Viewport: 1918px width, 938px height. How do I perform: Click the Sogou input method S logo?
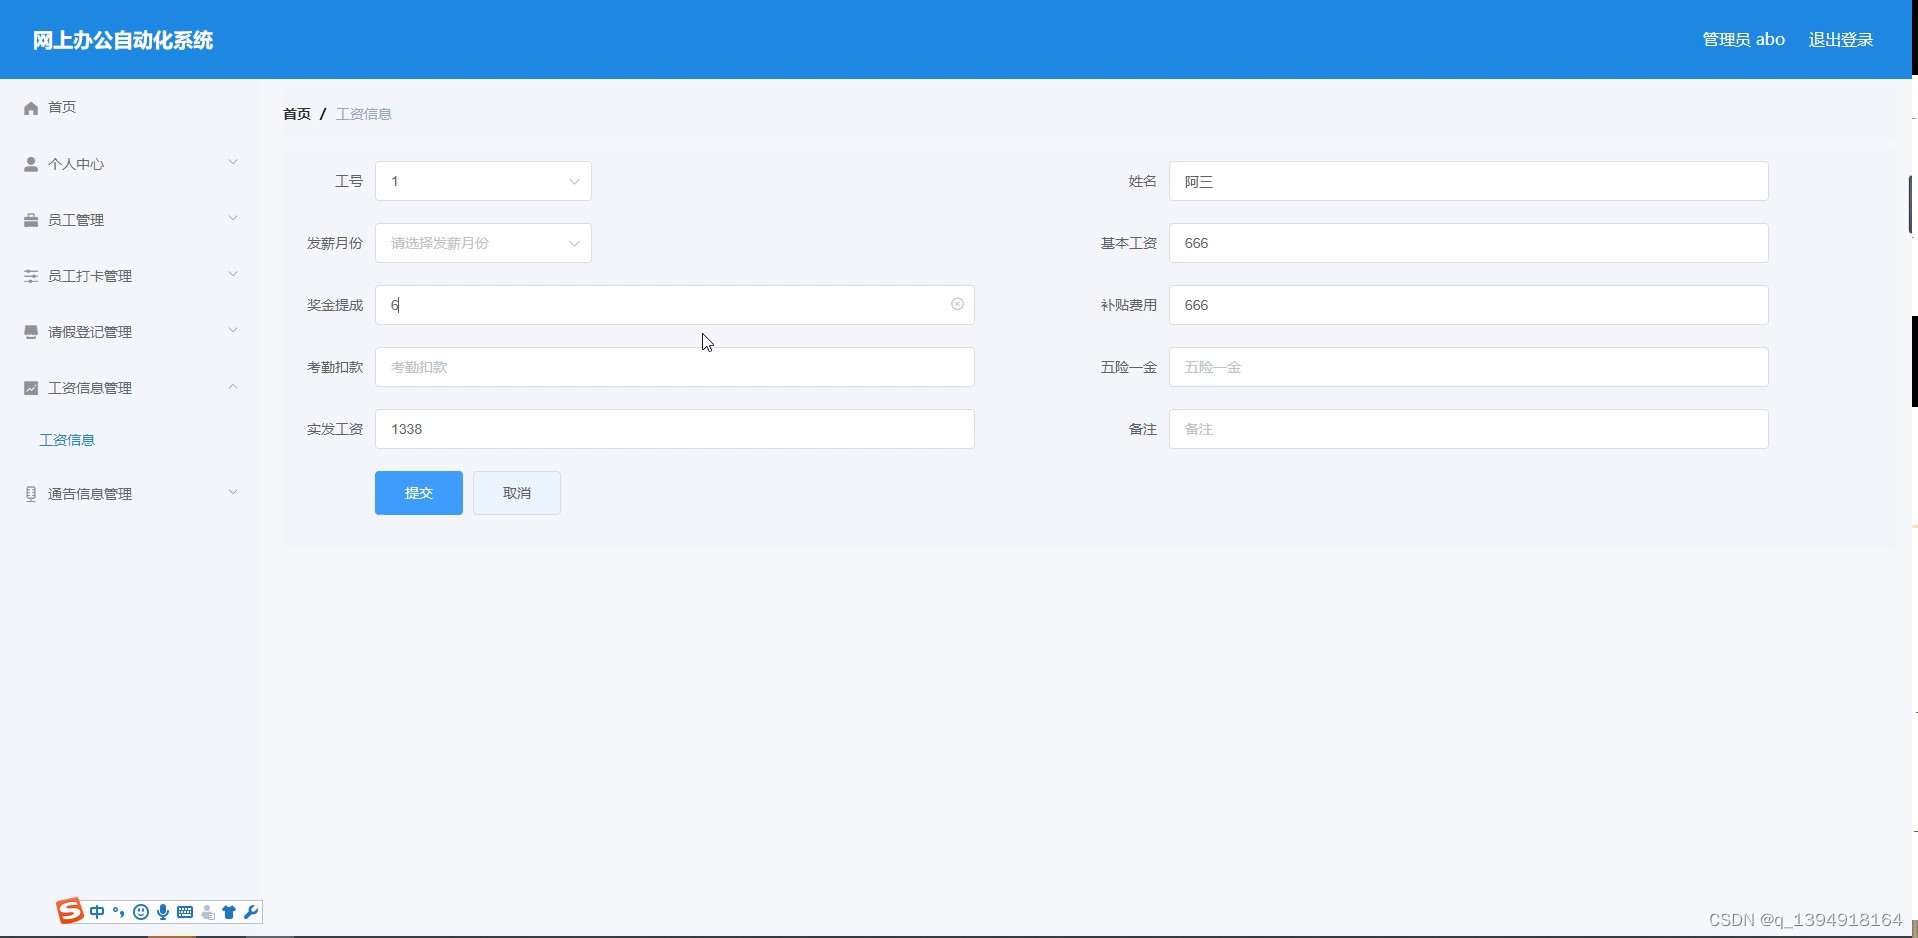coord(69,911)
